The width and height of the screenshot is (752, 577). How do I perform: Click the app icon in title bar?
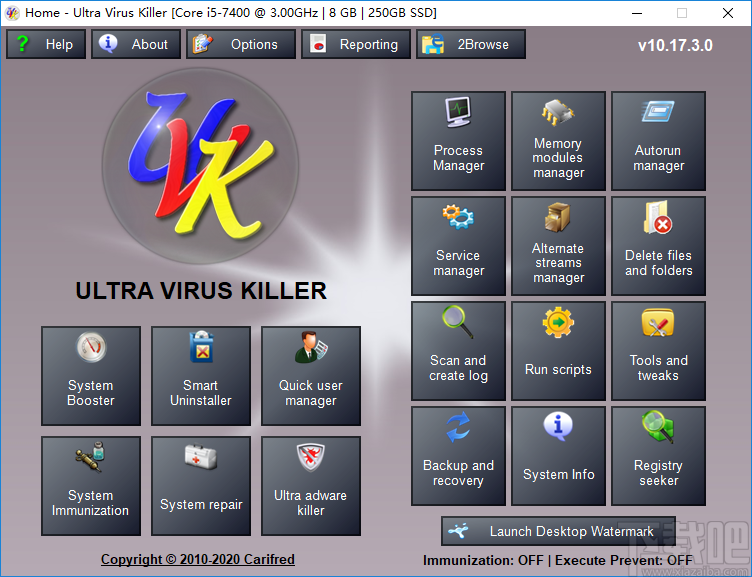pyautogui.click(x=12, y=12)
